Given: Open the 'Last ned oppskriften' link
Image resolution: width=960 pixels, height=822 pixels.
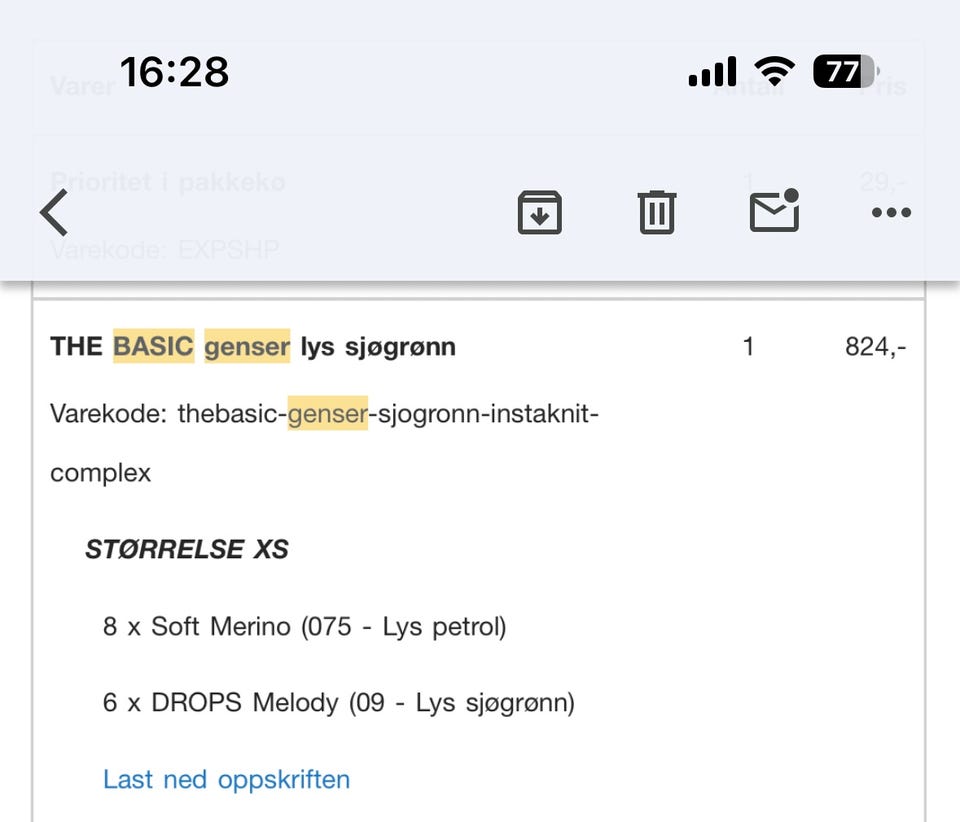Looking at the screenshot, I should tap(226, 779).
